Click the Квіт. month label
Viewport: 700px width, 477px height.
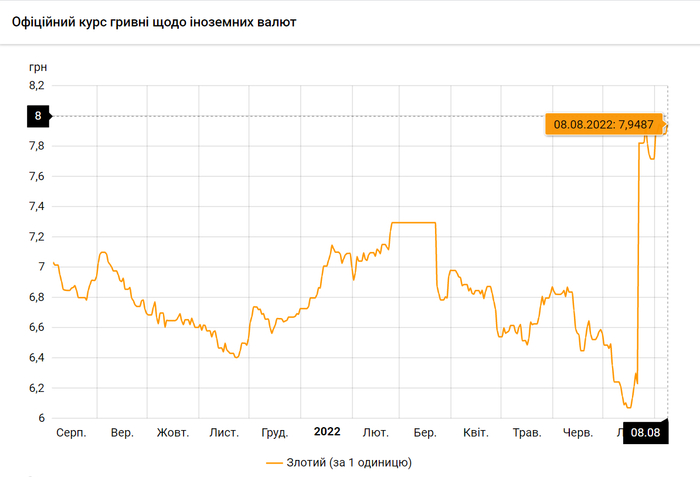475,433
